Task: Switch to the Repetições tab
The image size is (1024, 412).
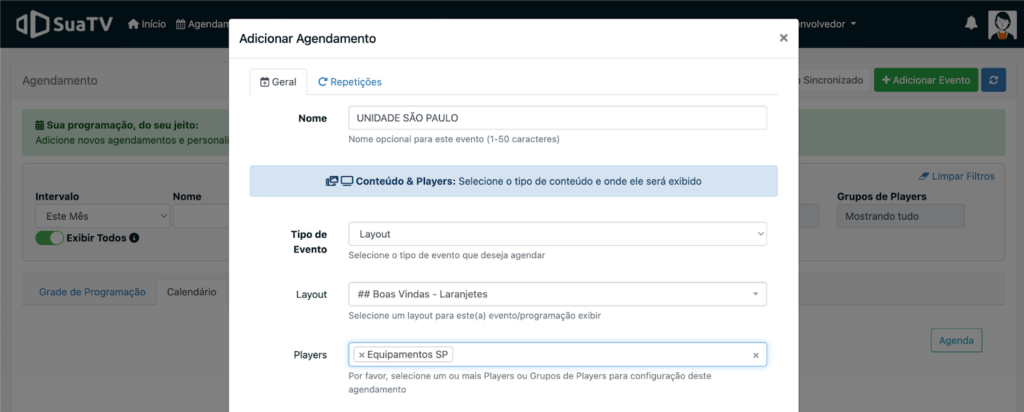Action: pos(349,82)
